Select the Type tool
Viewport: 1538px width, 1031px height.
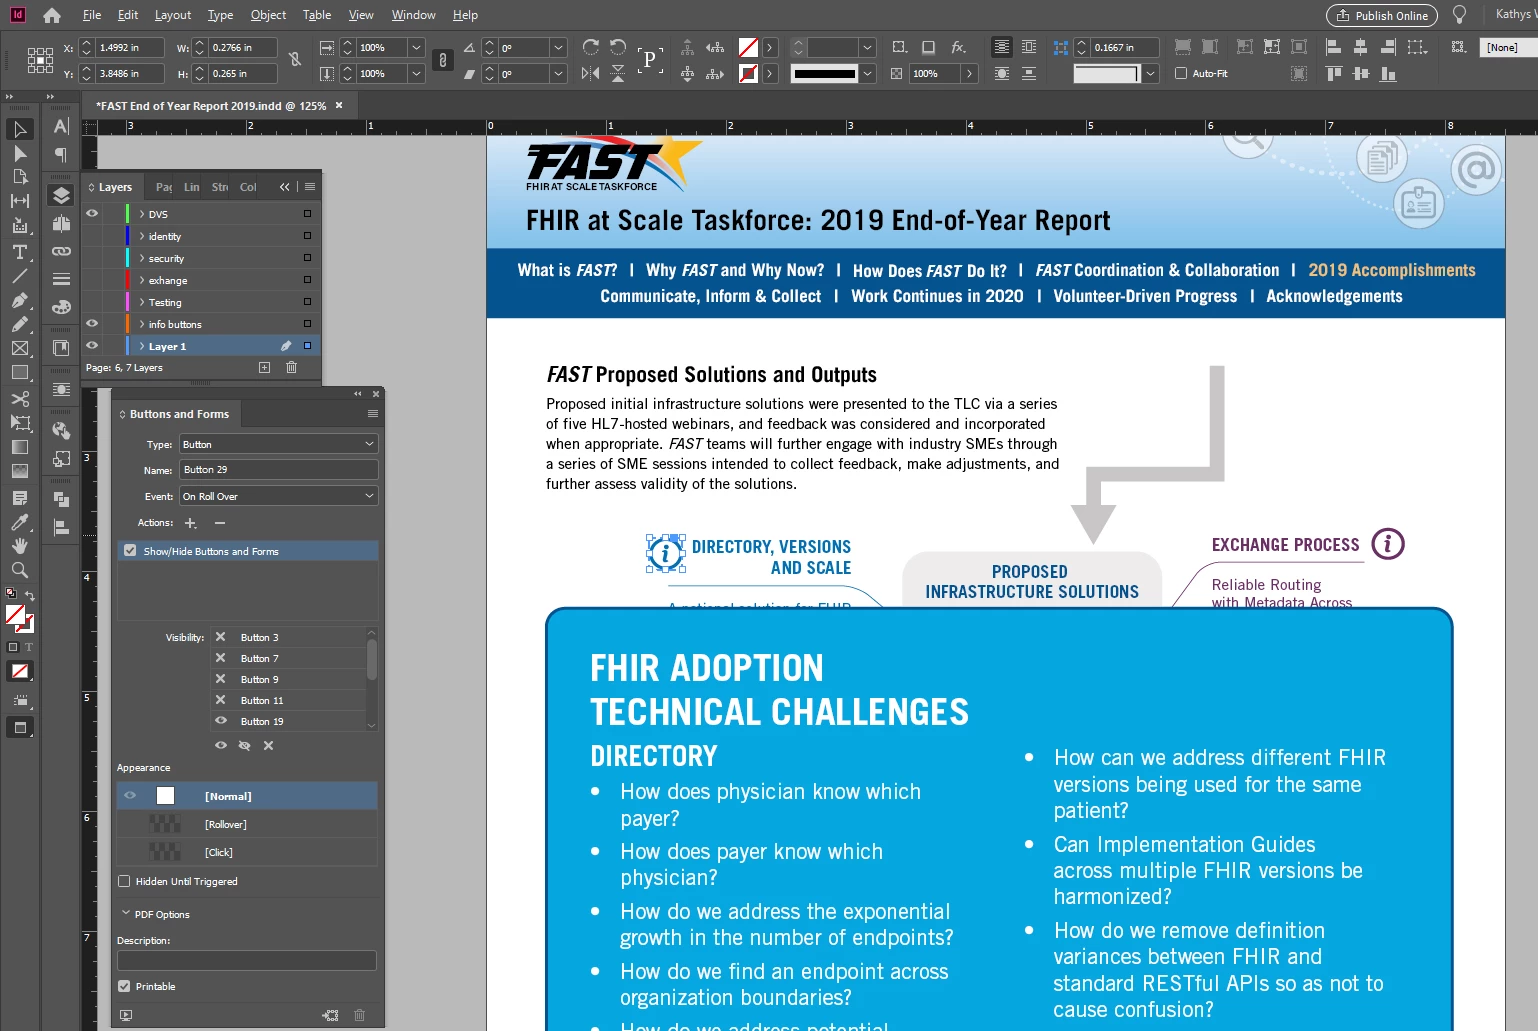[x=20, y=252]
